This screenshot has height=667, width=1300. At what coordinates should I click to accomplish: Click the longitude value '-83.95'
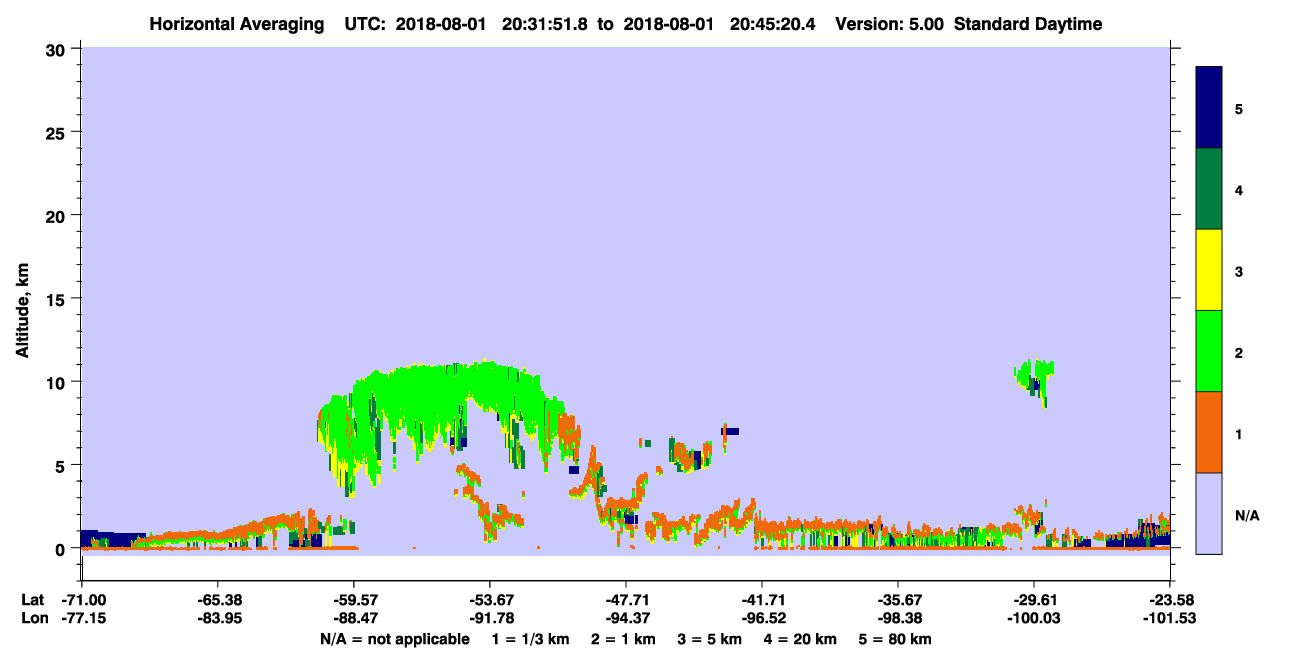click(x=217, y=618)
